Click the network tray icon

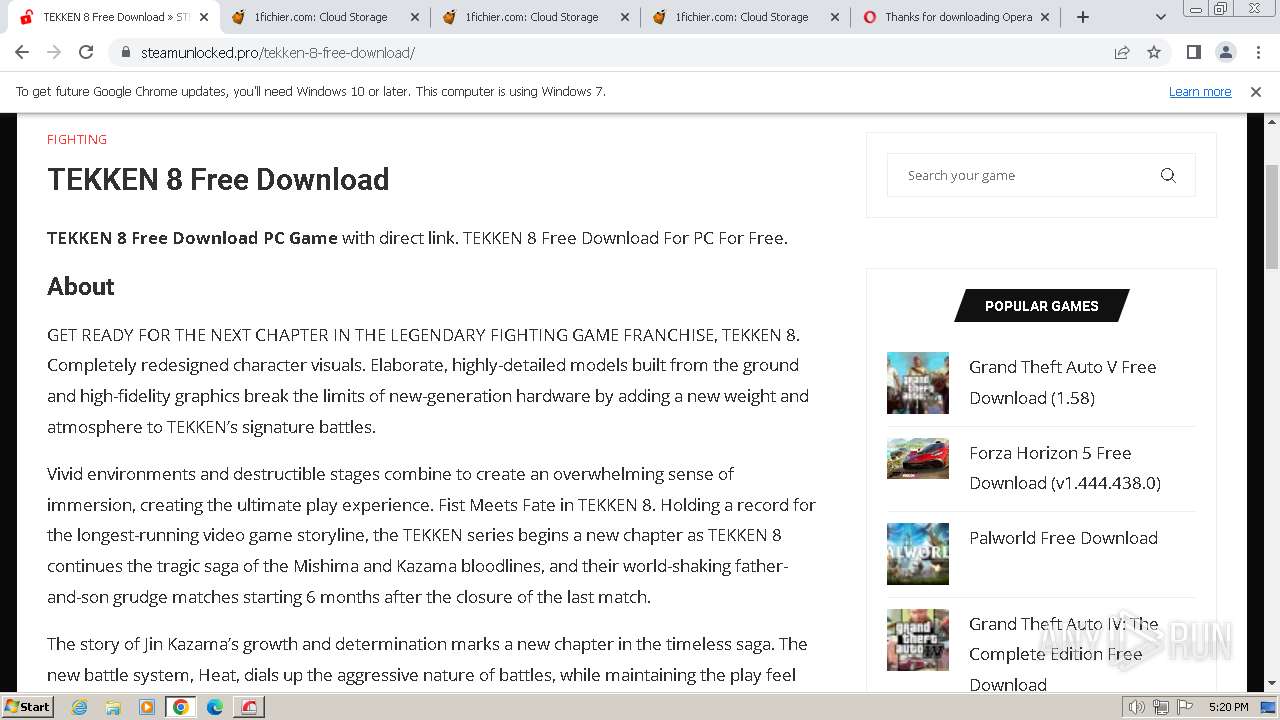(x=1161, y=707)
